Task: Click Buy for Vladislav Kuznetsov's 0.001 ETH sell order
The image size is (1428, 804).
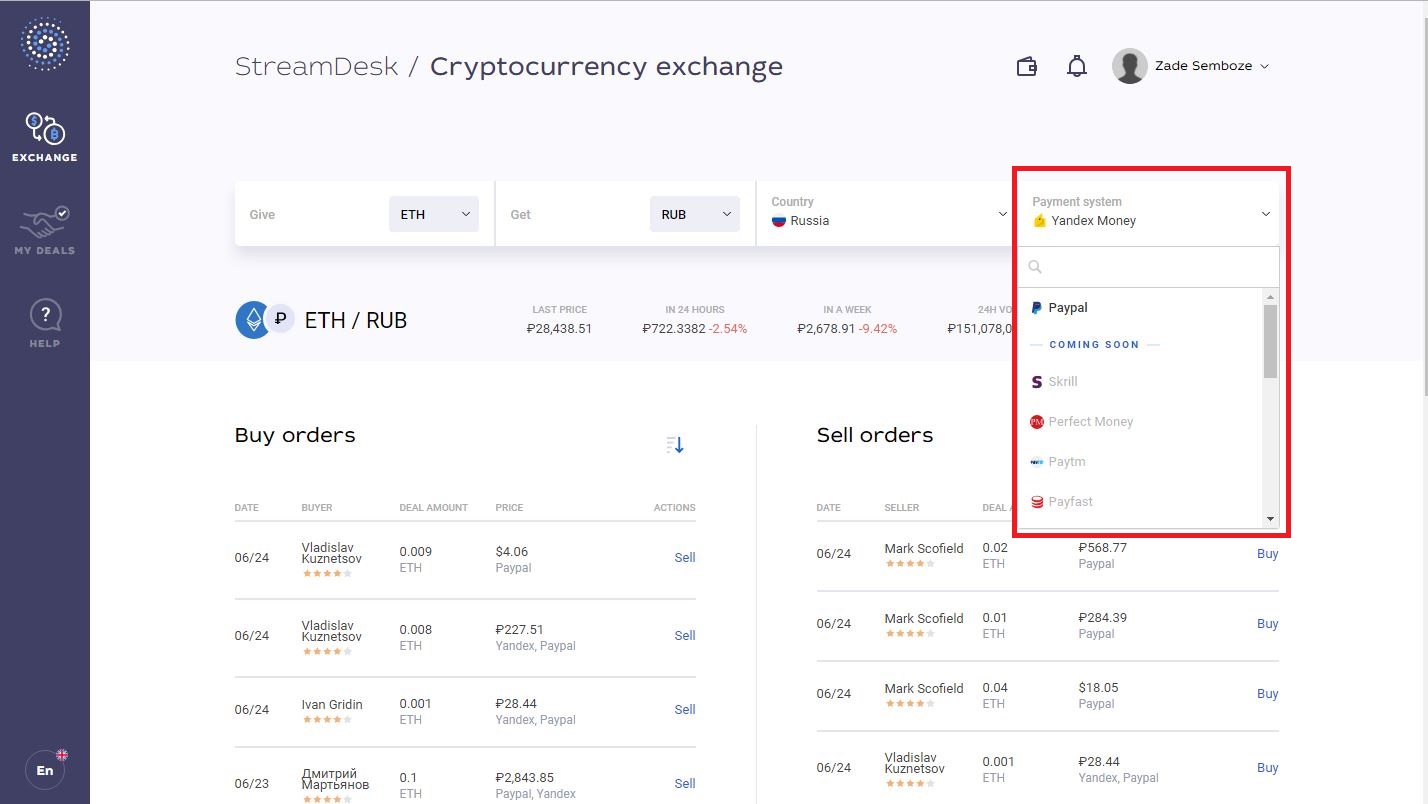Action: point(1268,768)
